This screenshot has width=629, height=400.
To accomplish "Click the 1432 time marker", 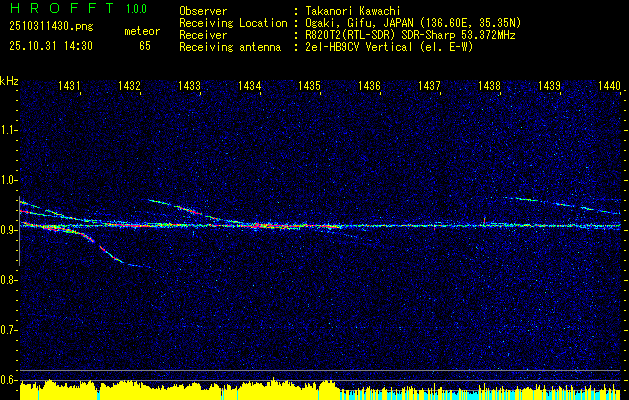I will (x=130, y=85).
